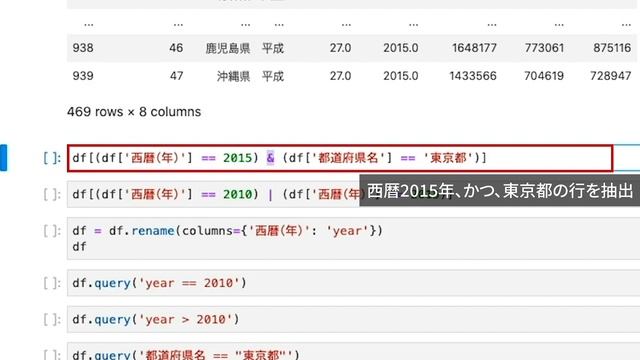Click prefecture code 47

[x=176, y=76]
